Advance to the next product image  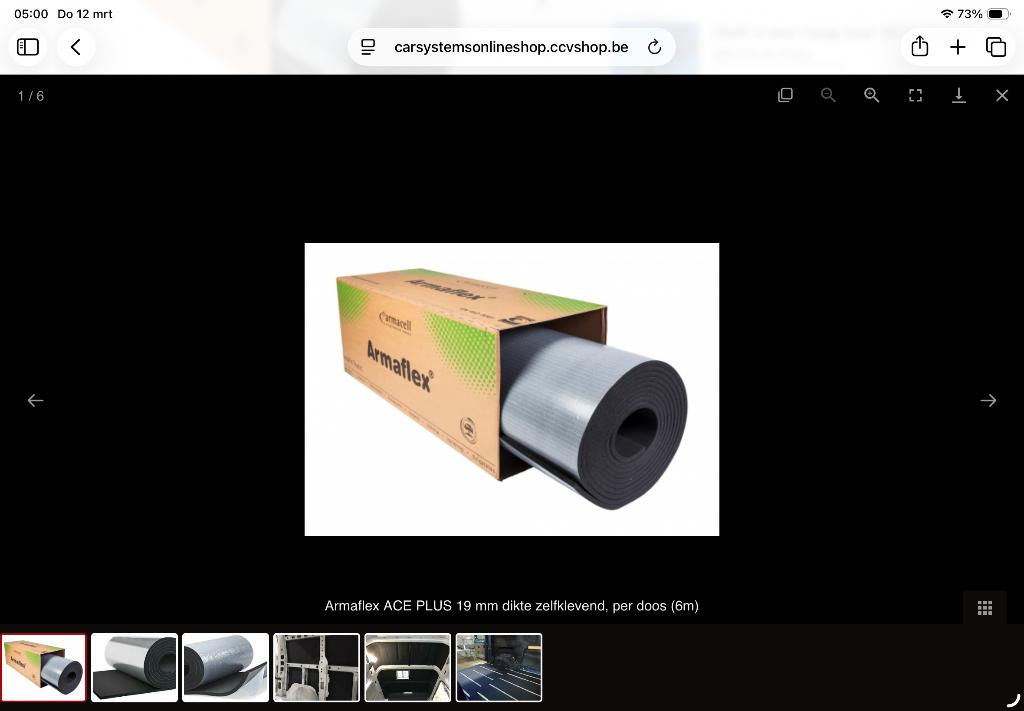click(x=988, y=400)
